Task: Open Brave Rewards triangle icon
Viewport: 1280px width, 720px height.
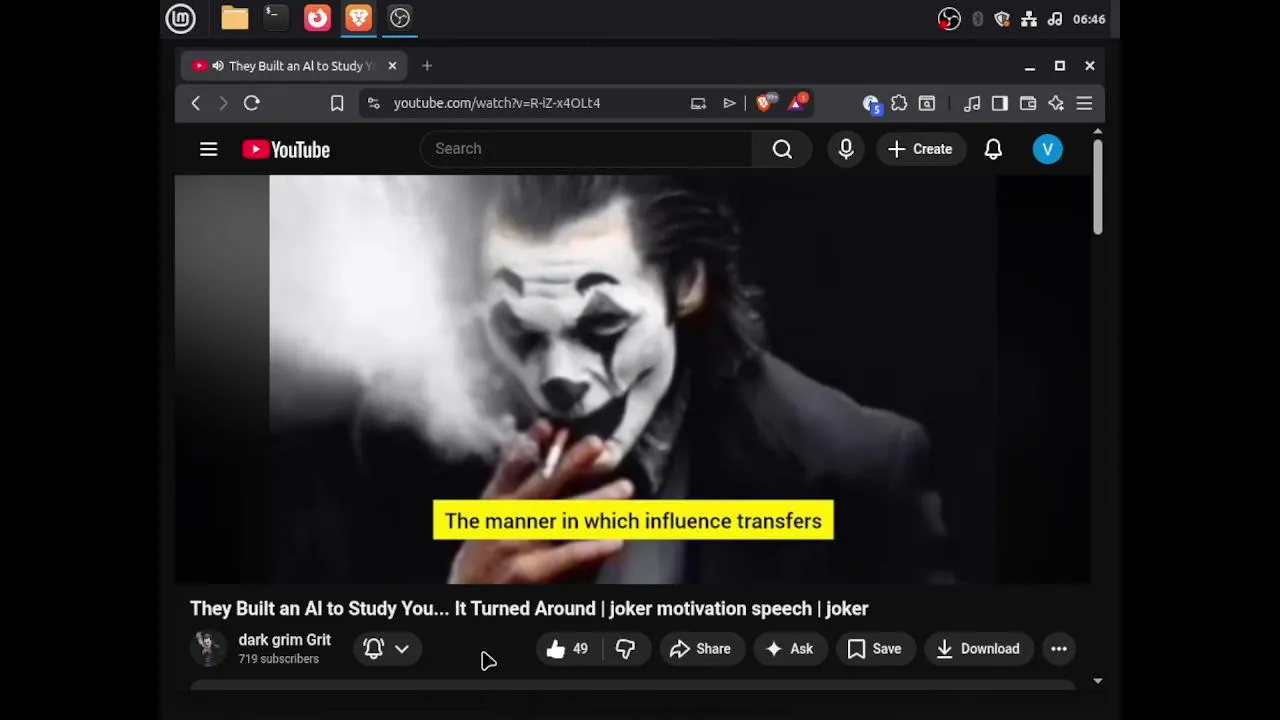Action: [x=797, y=102]
